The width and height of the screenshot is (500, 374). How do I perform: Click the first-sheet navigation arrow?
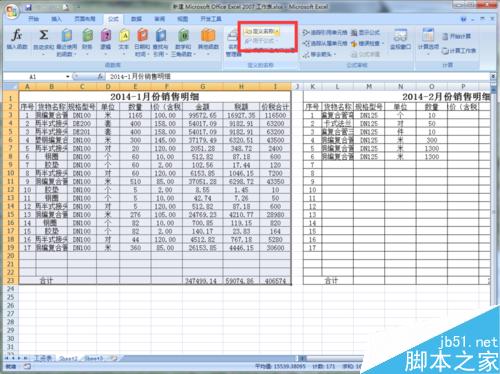coord(7,358)
